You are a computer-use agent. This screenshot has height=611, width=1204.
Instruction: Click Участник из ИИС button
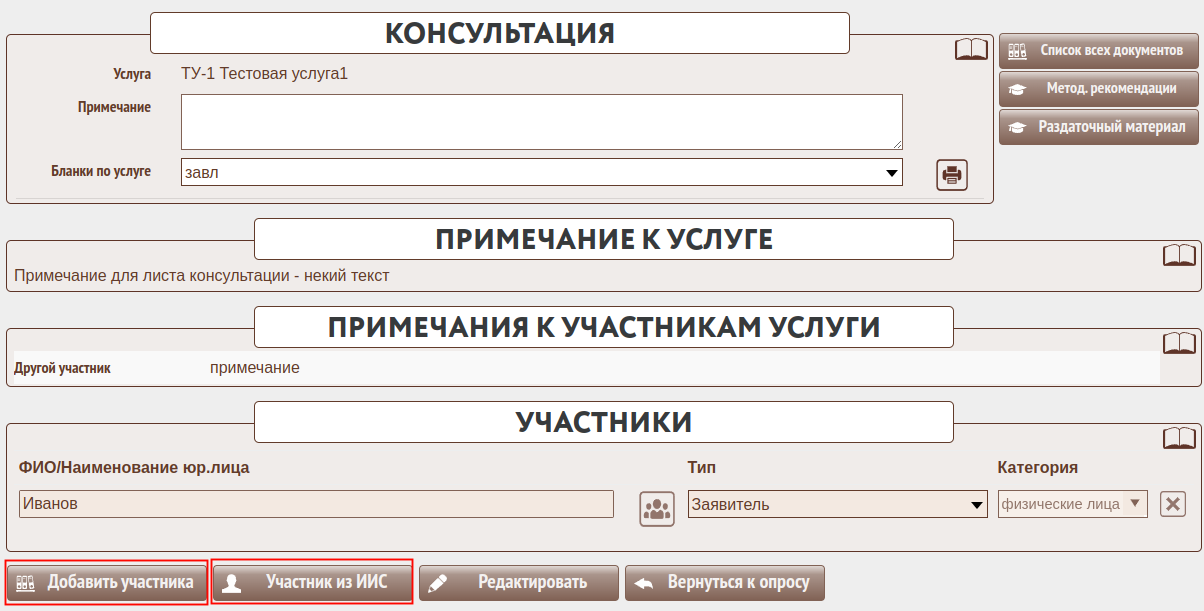pyautogui.click(x=313, y=582)
